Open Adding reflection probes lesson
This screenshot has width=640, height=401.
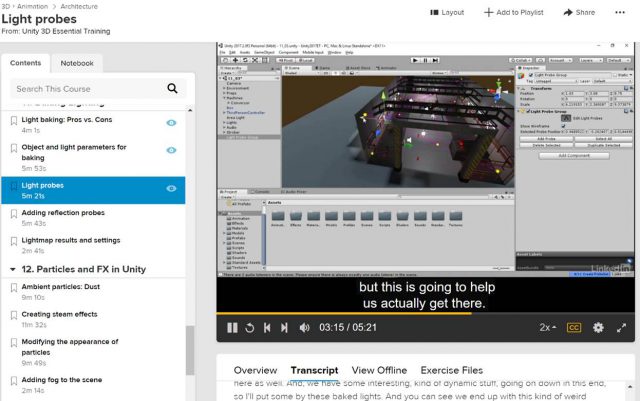pyautogui.click(x=63, y=213)
